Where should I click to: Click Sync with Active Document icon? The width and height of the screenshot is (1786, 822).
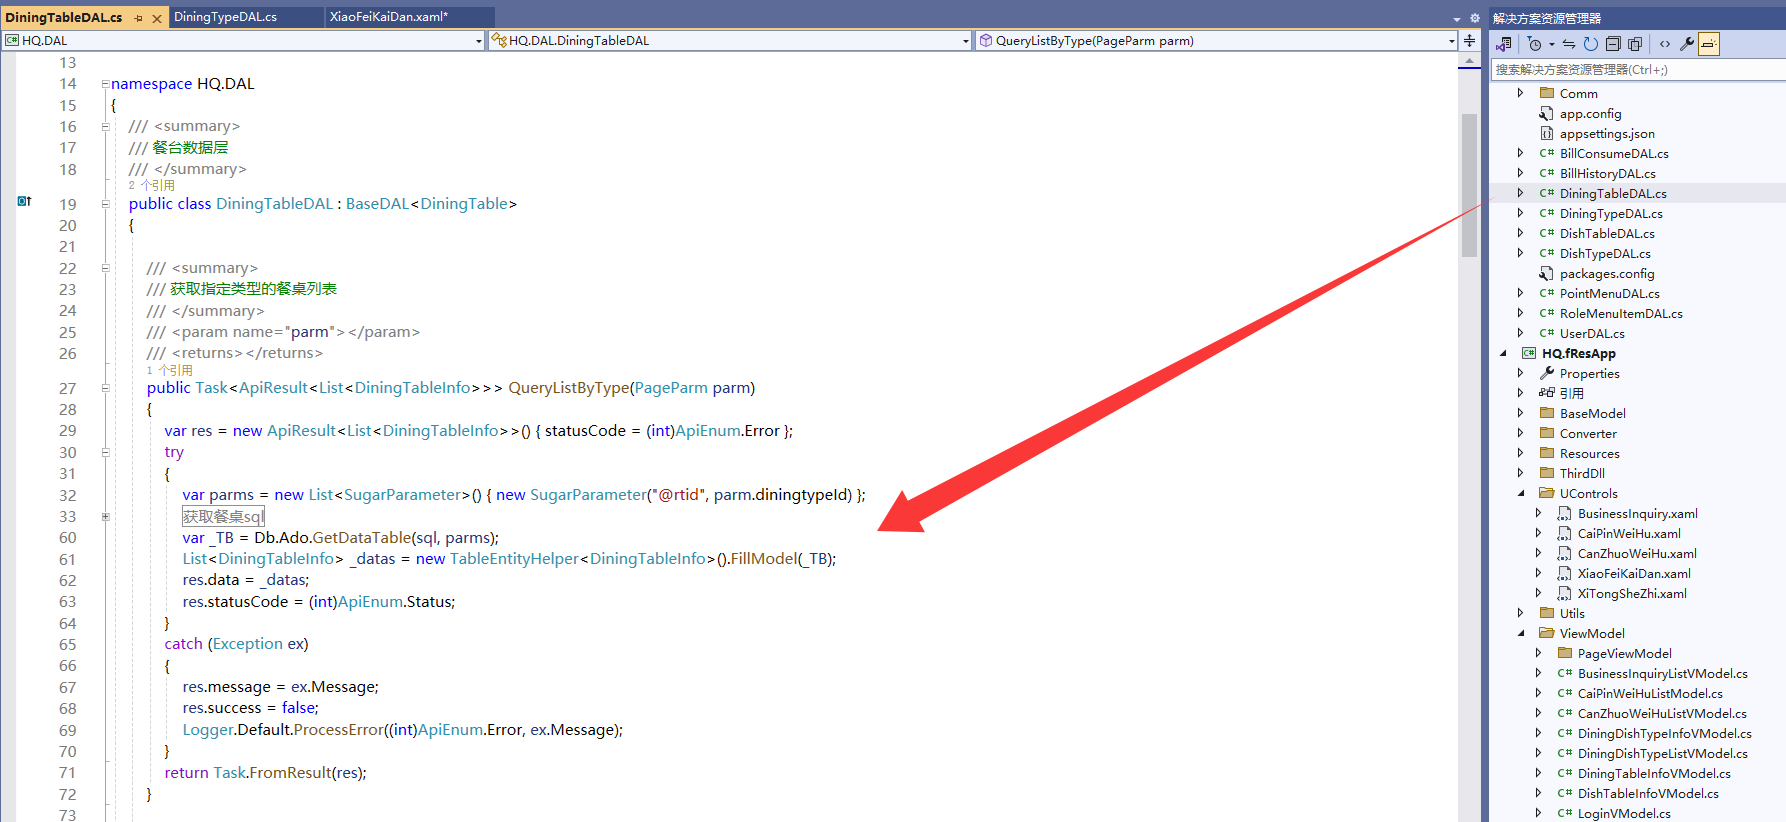point(1569,44)
